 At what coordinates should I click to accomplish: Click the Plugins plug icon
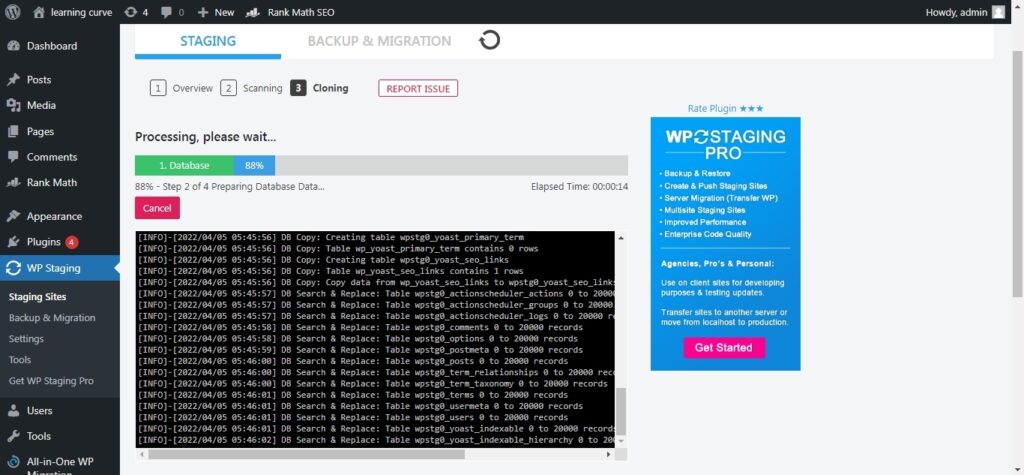(x=13, y=242)
